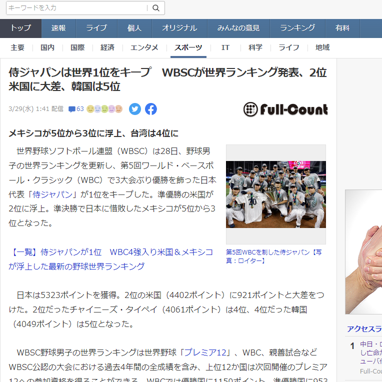Go to the ランキング tab
The height and width of the screenshot is (382, 382).
[298, 28]
